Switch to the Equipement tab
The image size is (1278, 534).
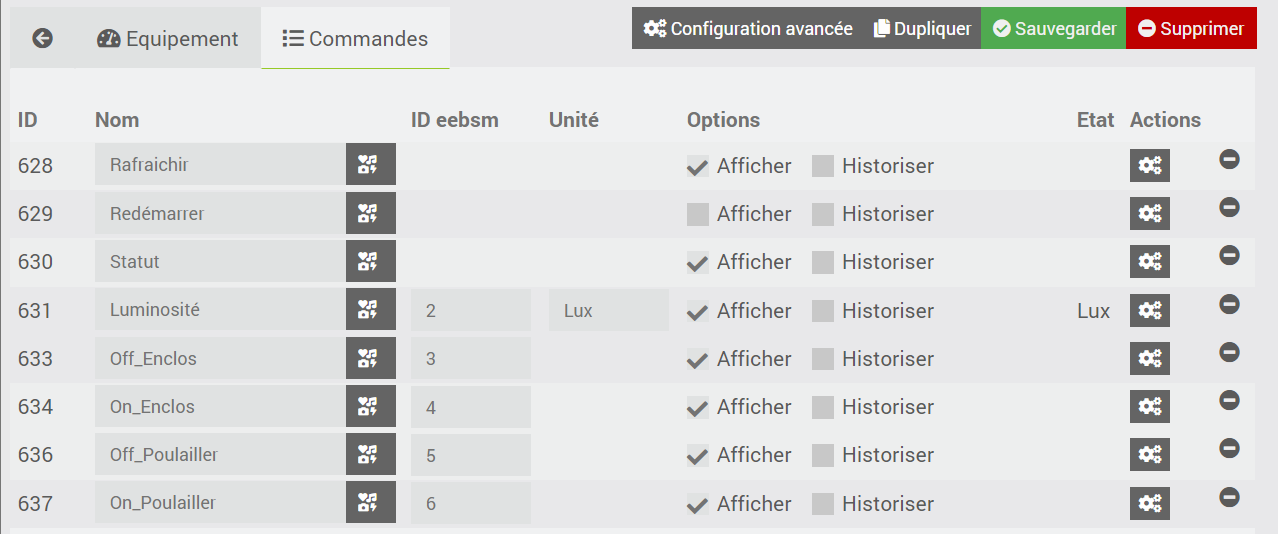pos(168,39)
